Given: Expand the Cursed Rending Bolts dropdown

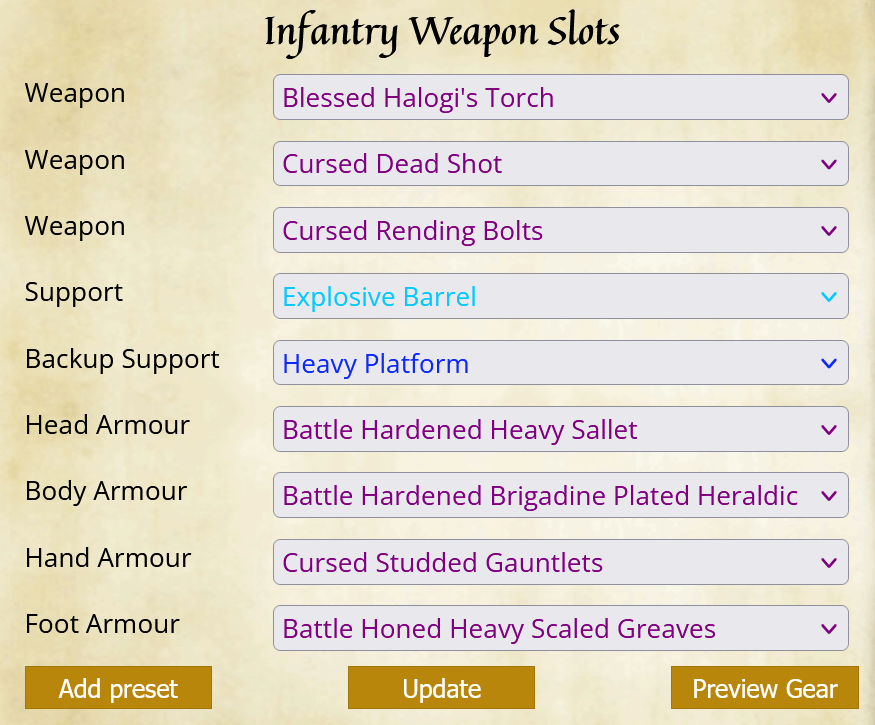Looking at the screenshot, I should click(x=560, y=230).
